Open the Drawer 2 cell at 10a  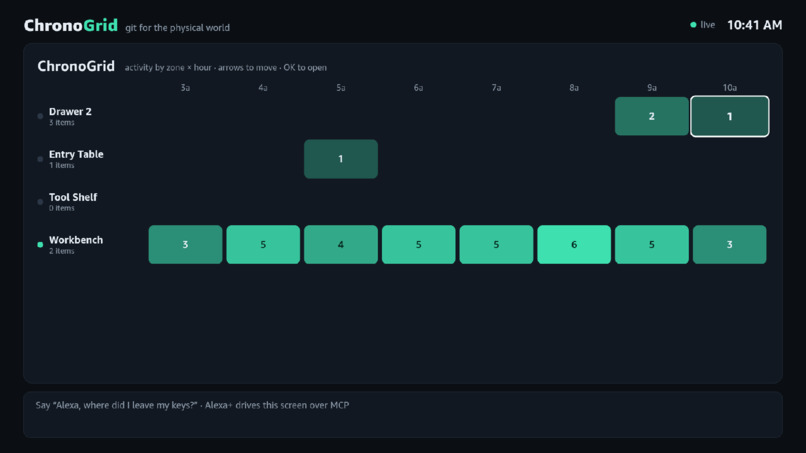[729, 116]
